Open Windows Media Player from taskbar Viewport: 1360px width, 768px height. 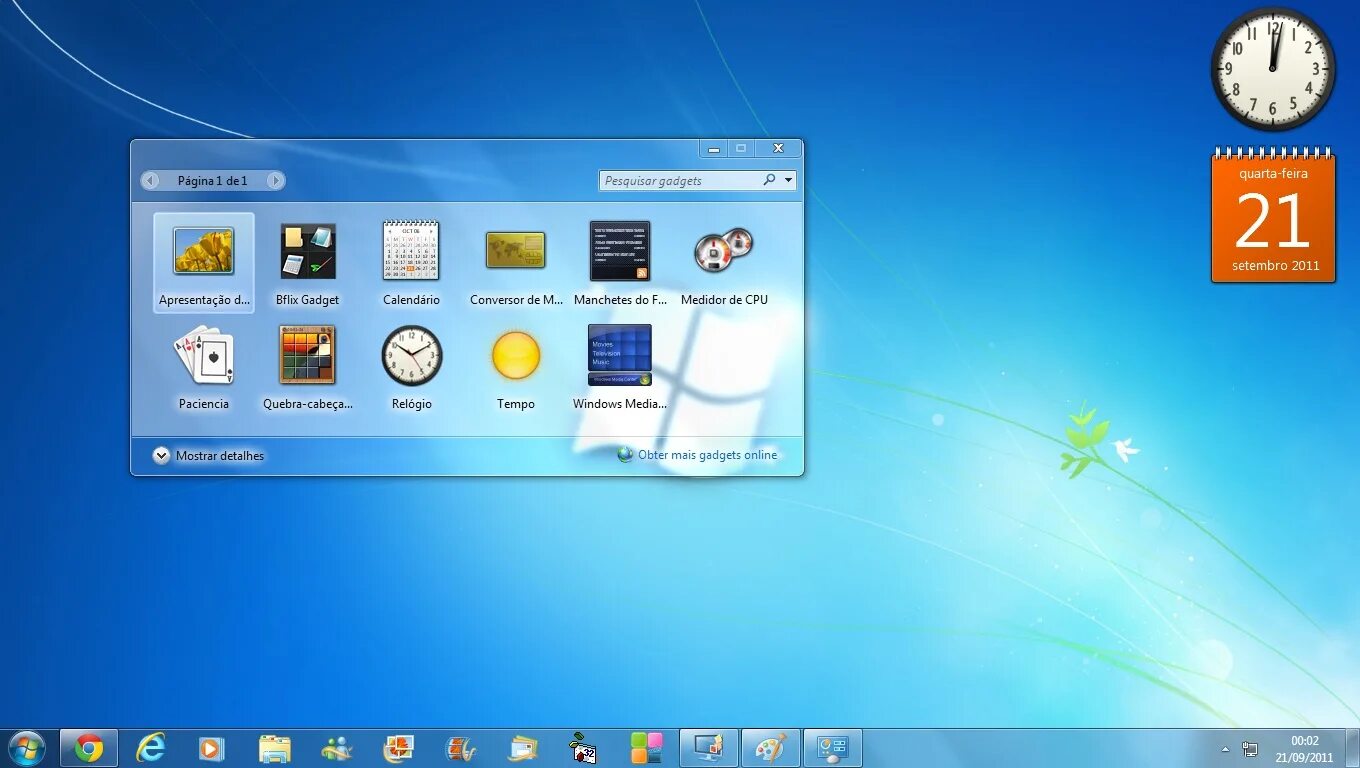click(211, 748)
